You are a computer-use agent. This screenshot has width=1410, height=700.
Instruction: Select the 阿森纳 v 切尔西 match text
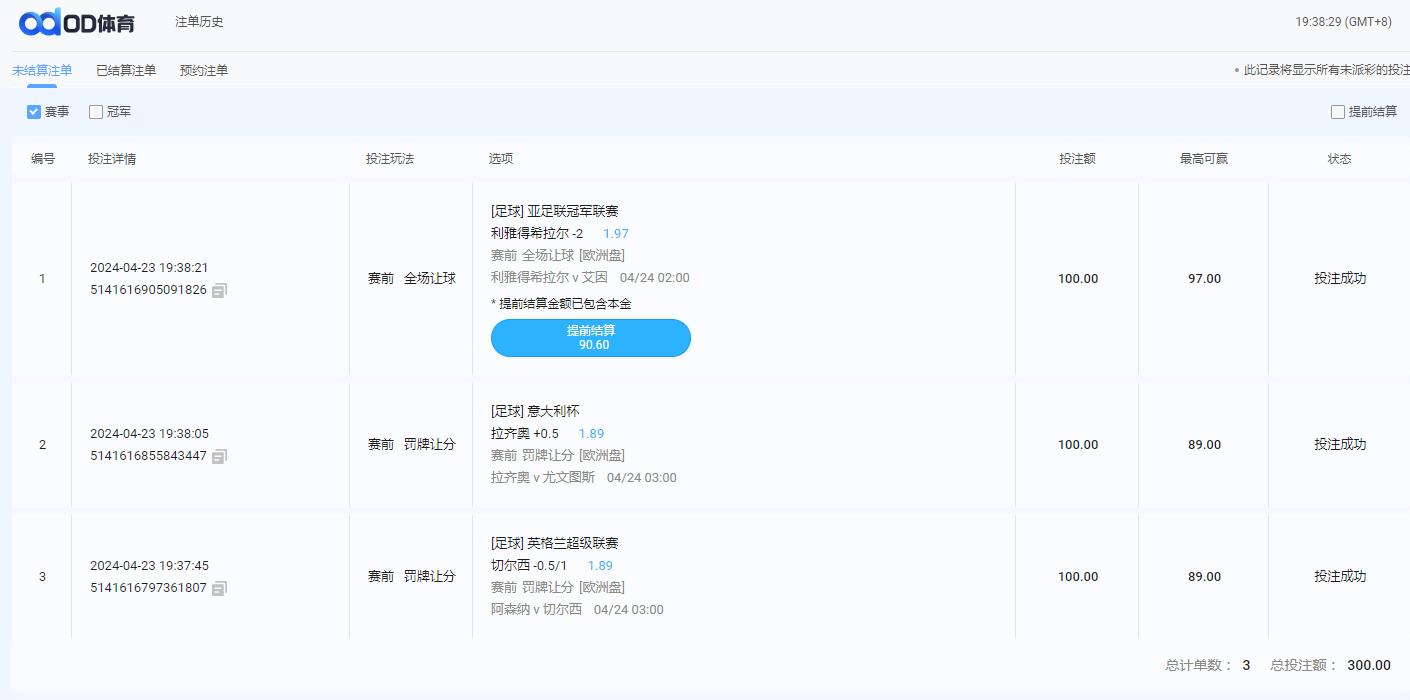536,610
